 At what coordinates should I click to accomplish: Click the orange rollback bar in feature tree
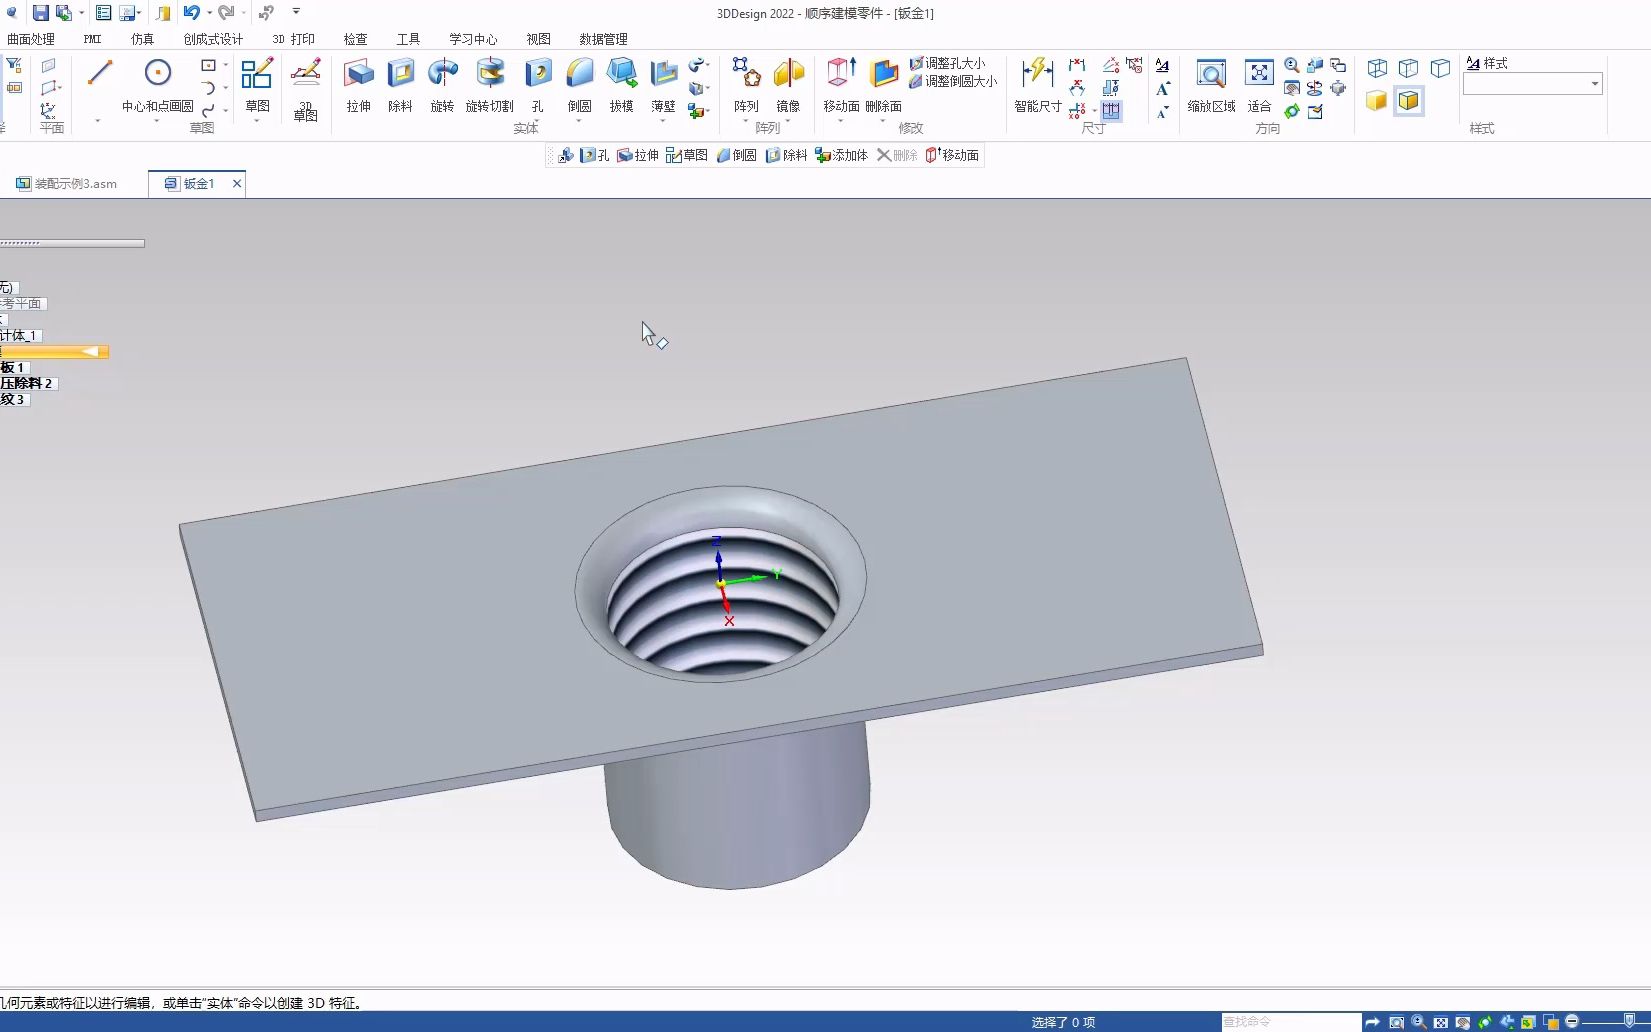click(x=55, y=352)
